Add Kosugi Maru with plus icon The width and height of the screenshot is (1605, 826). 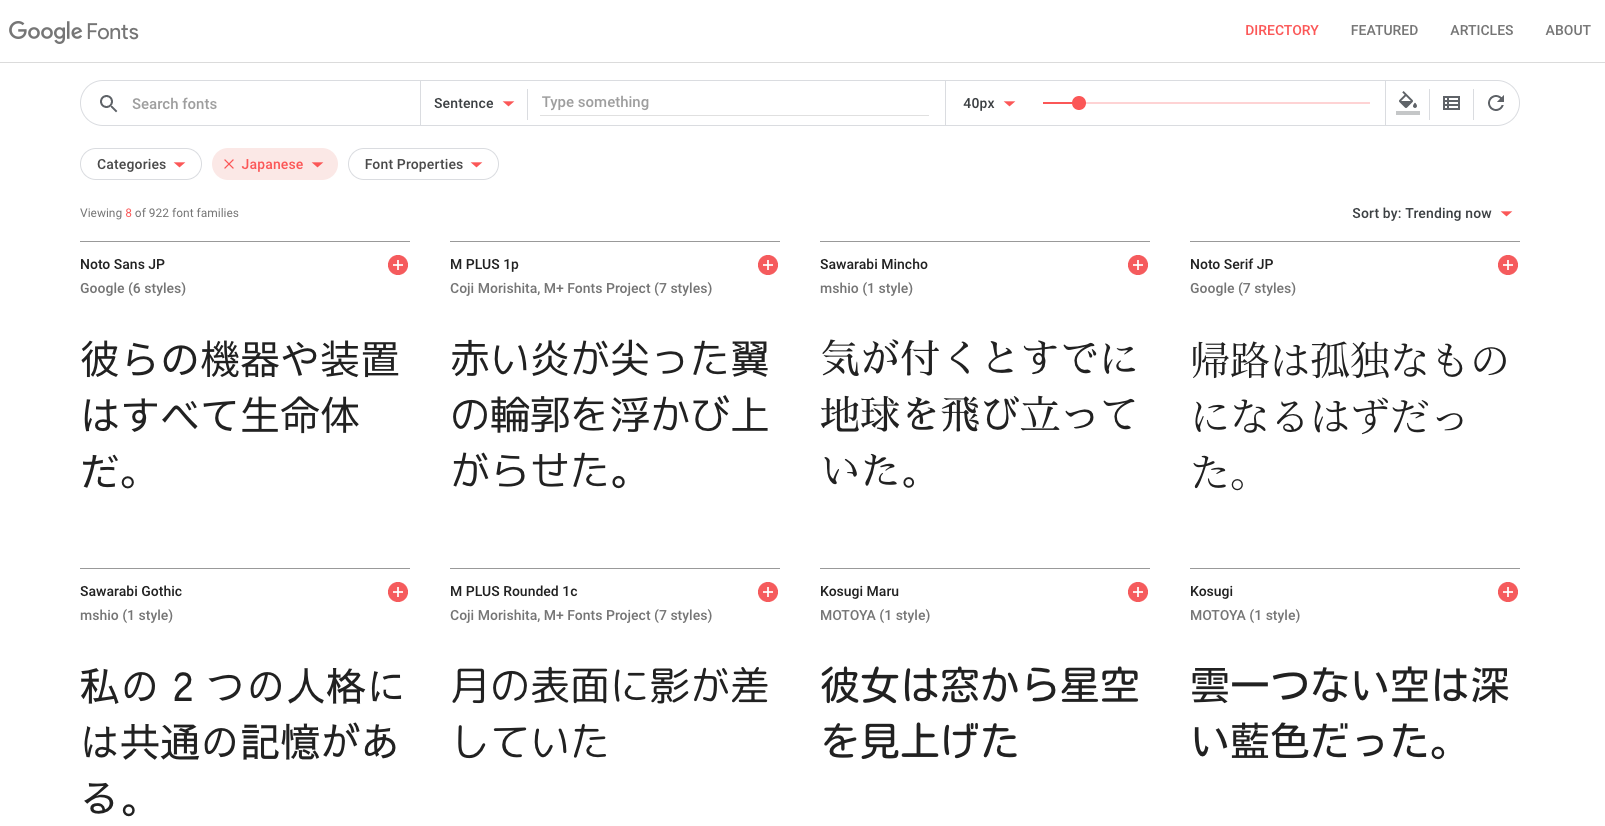tap(1138, 592)
